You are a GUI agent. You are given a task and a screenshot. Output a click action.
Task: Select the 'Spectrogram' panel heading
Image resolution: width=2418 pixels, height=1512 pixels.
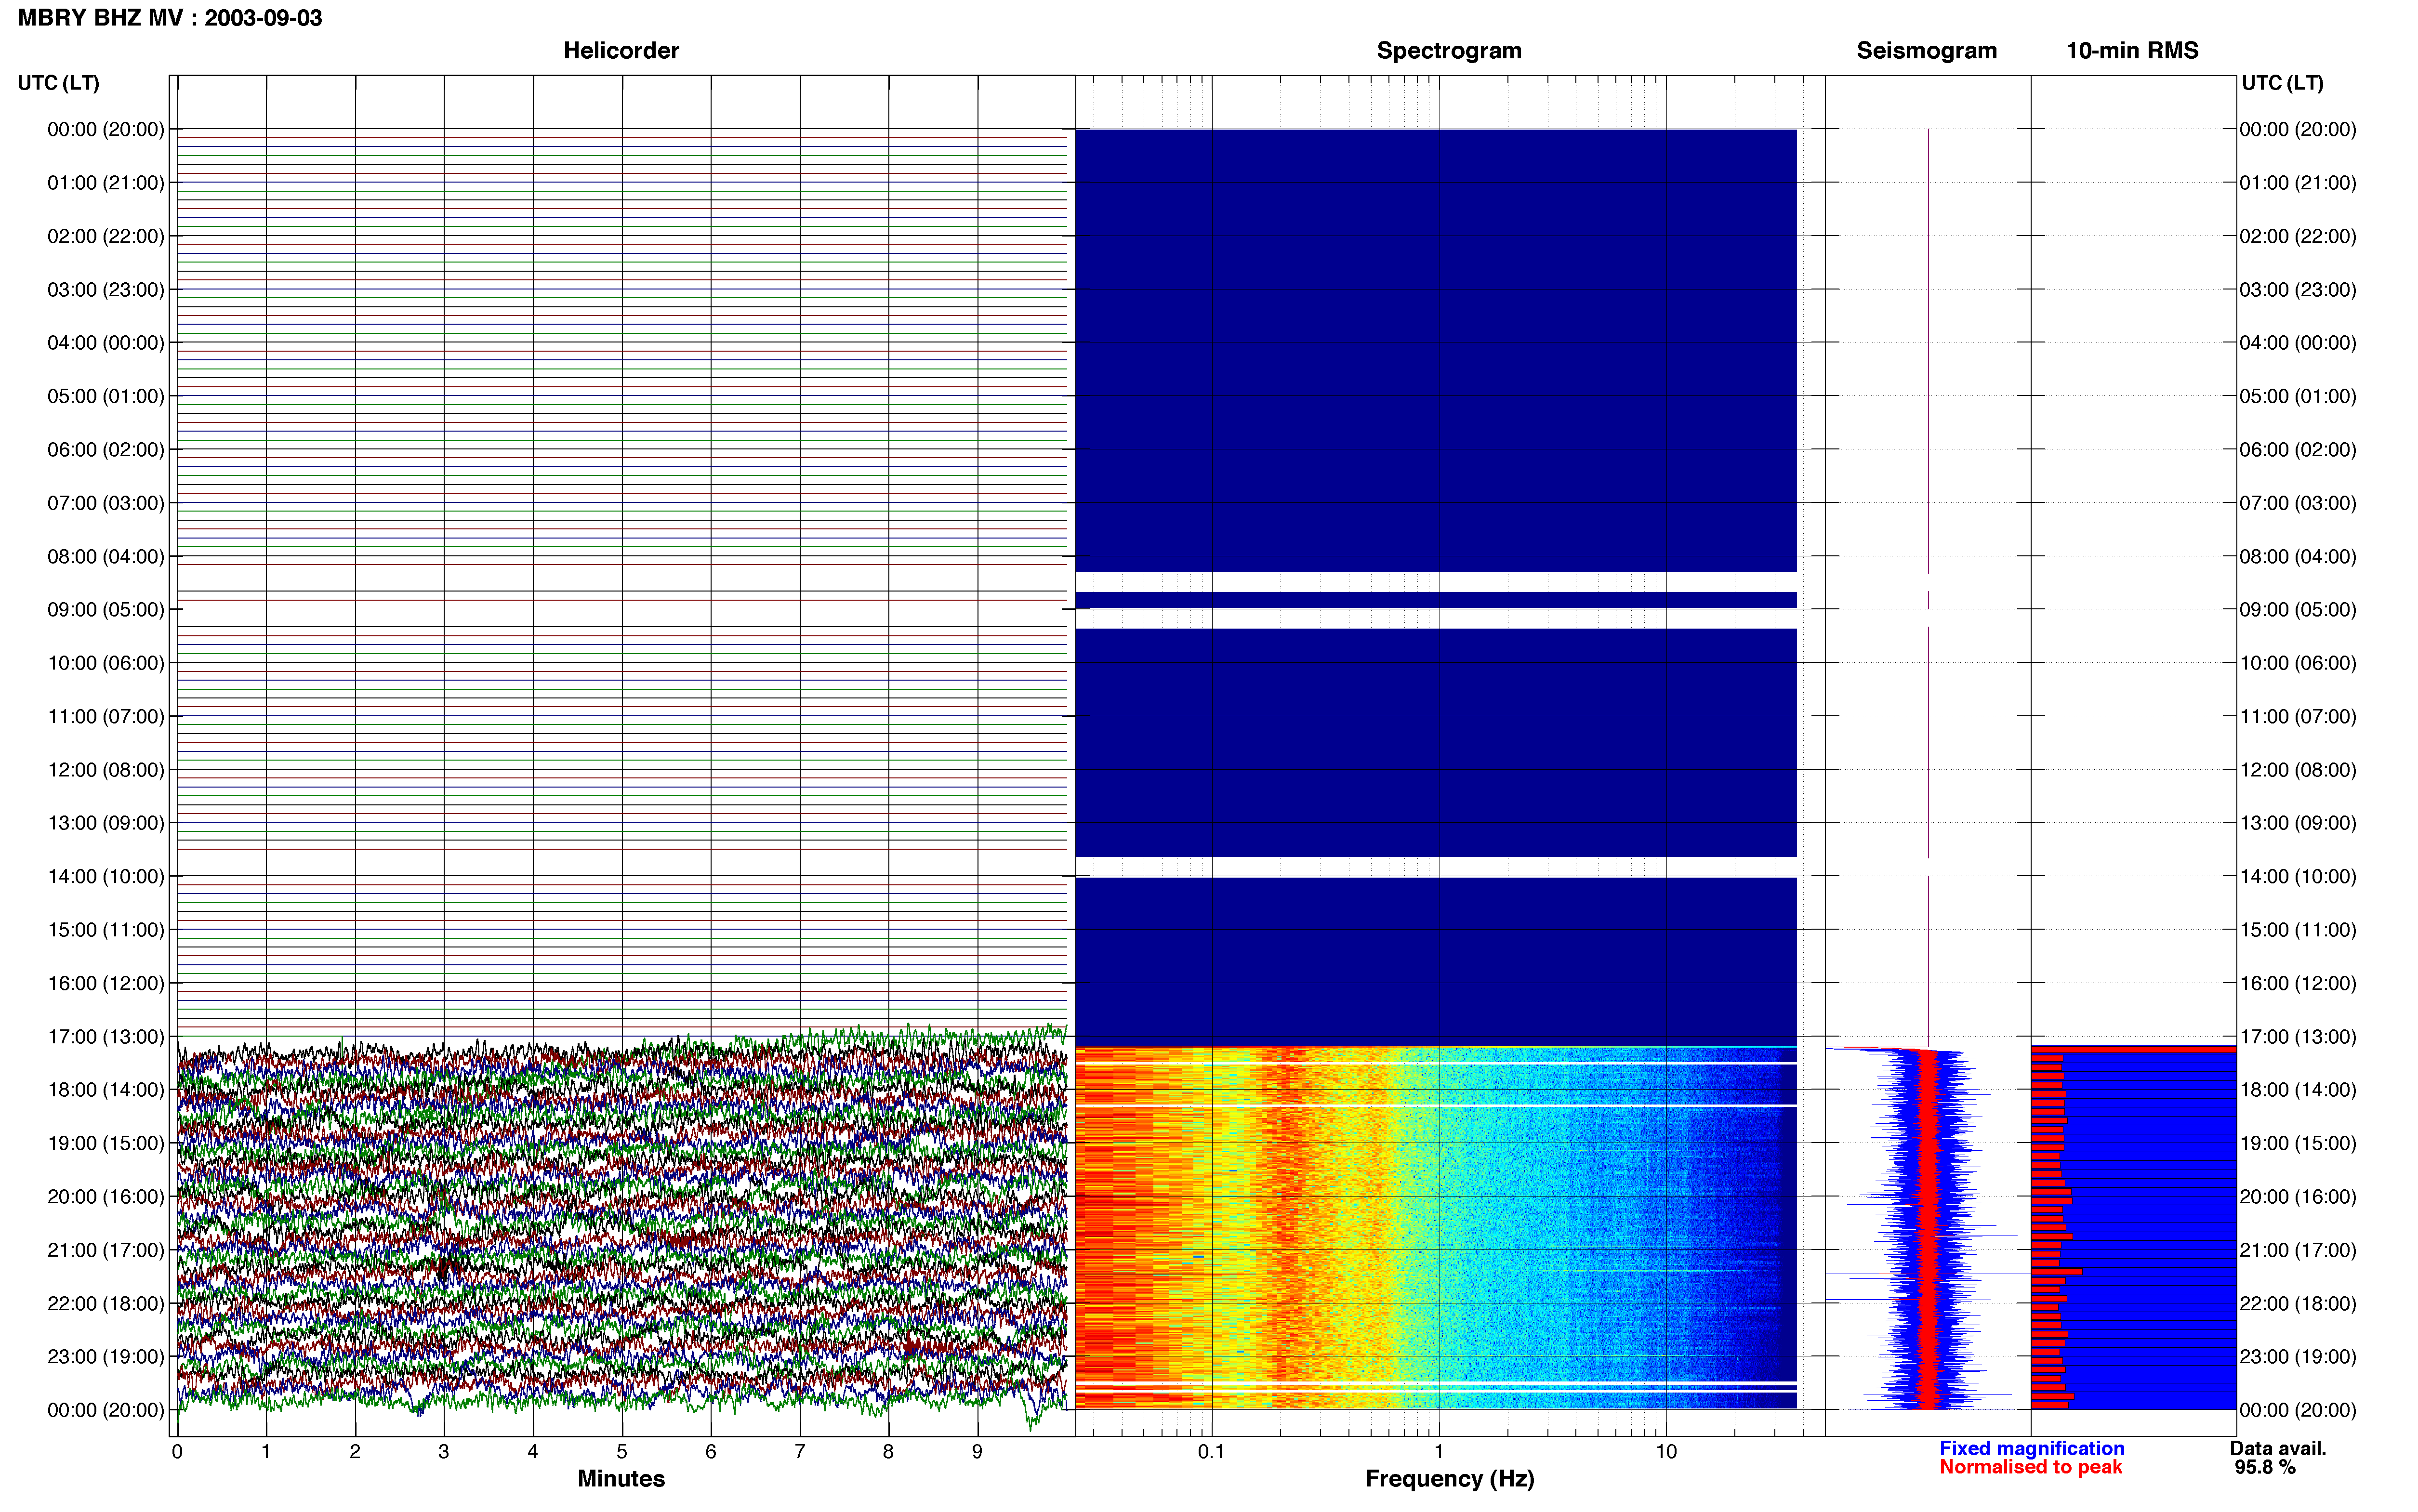[1449, 50]
